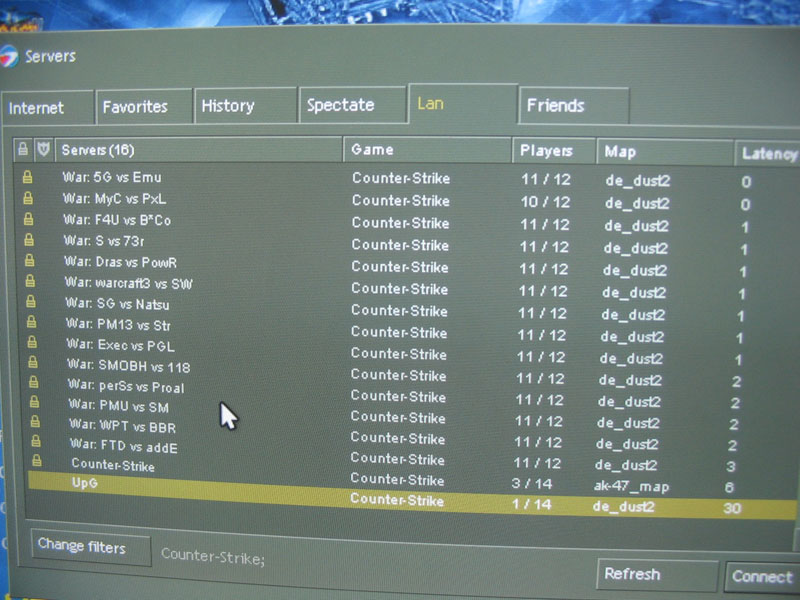Pick the server War: S vs 73r
The width and height of the screenshot is (800, 600).
tap(104, 240)
